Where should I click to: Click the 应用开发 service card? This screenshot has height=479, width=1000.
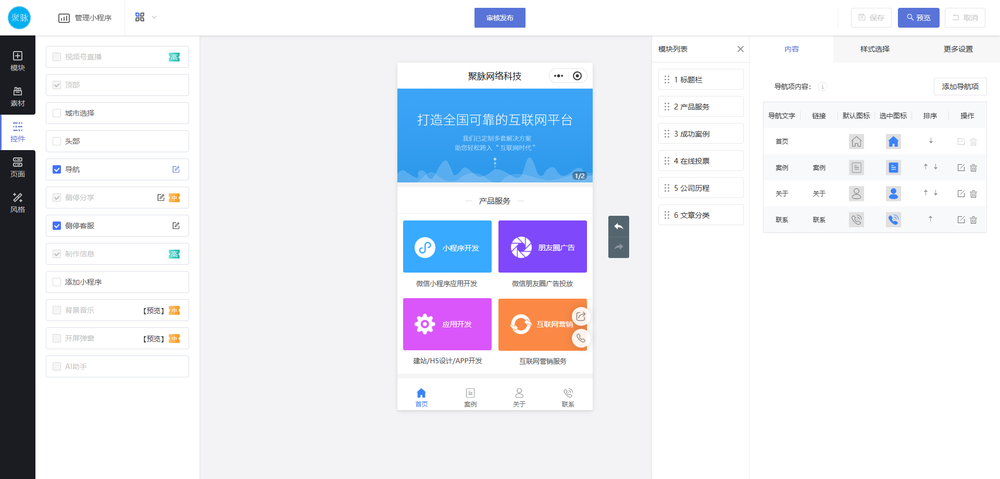point(447,324)
